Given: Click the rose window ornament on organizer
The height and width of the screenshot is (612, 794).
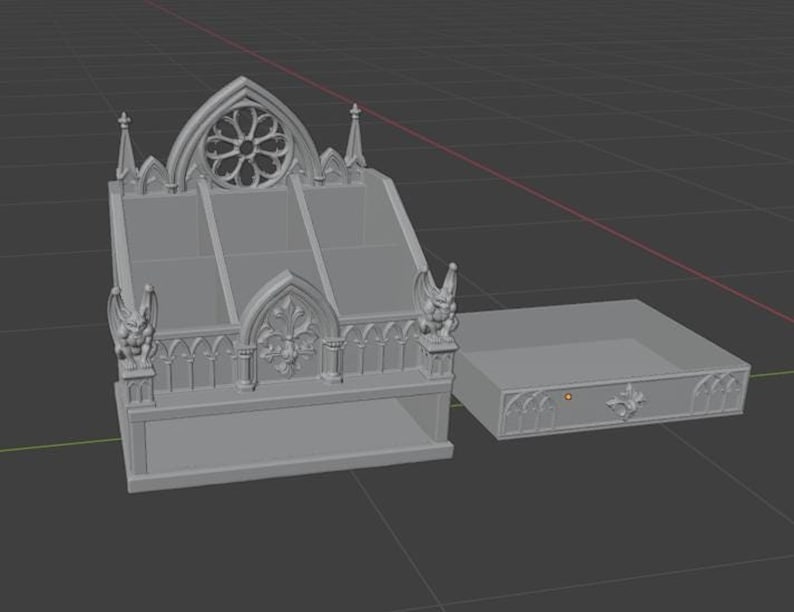Looking at the screenshot, I should click(245, 148).
